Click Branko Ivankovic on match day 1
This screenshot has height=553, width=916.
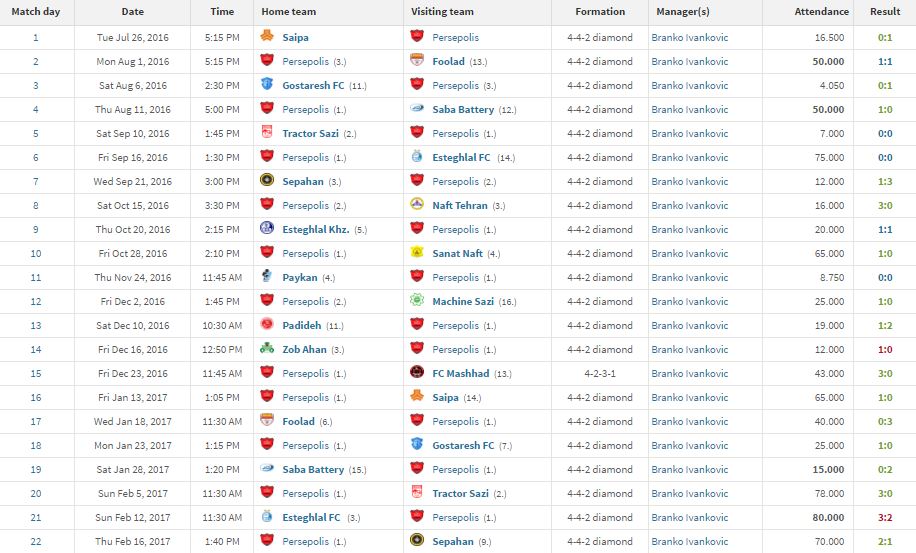pyautogui.click(x=690, y=37)
